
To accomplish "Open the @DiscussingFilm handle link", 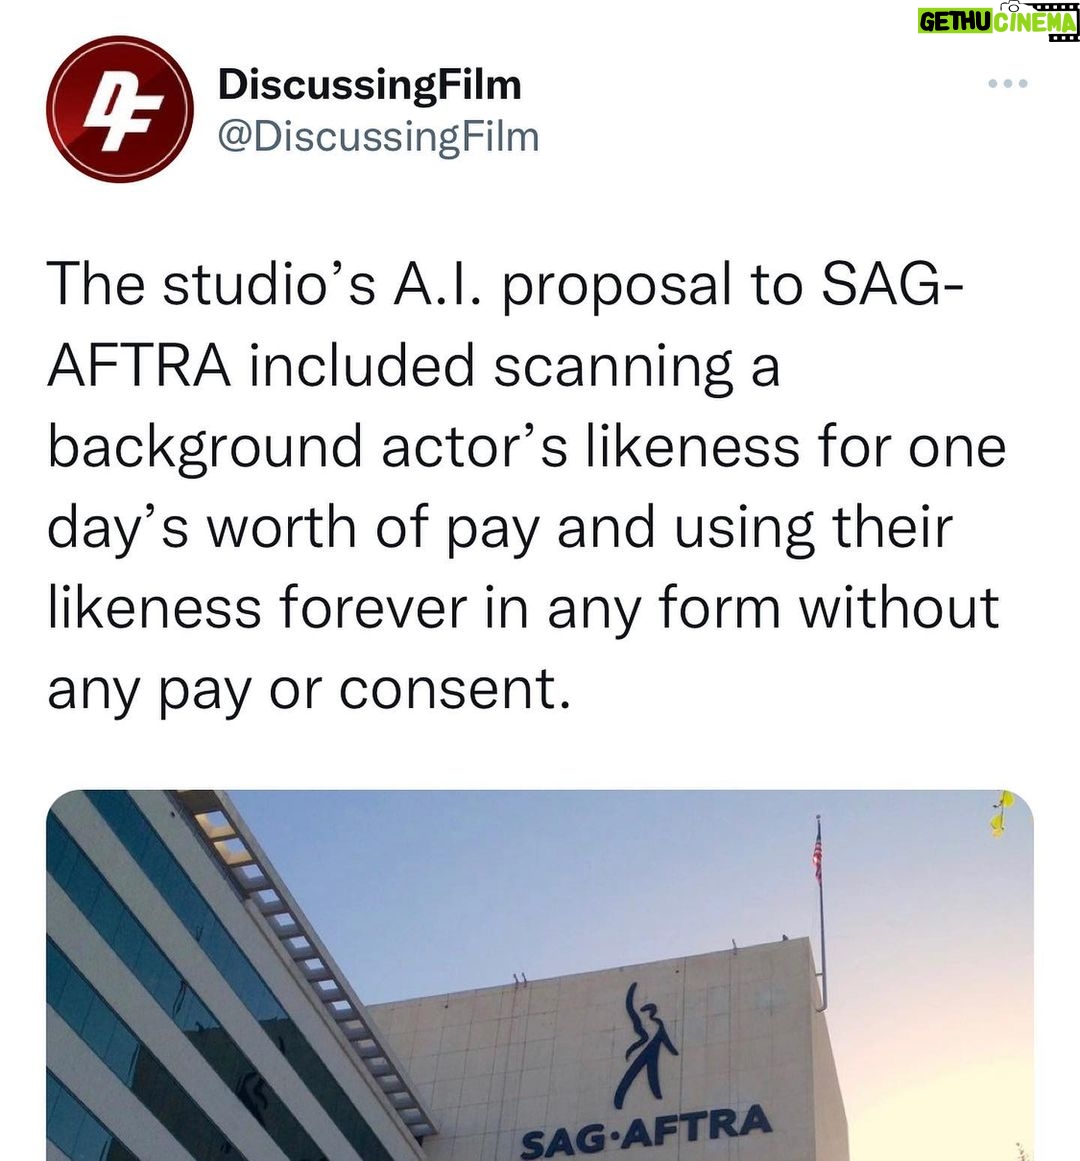I will (x=378, y=137).
